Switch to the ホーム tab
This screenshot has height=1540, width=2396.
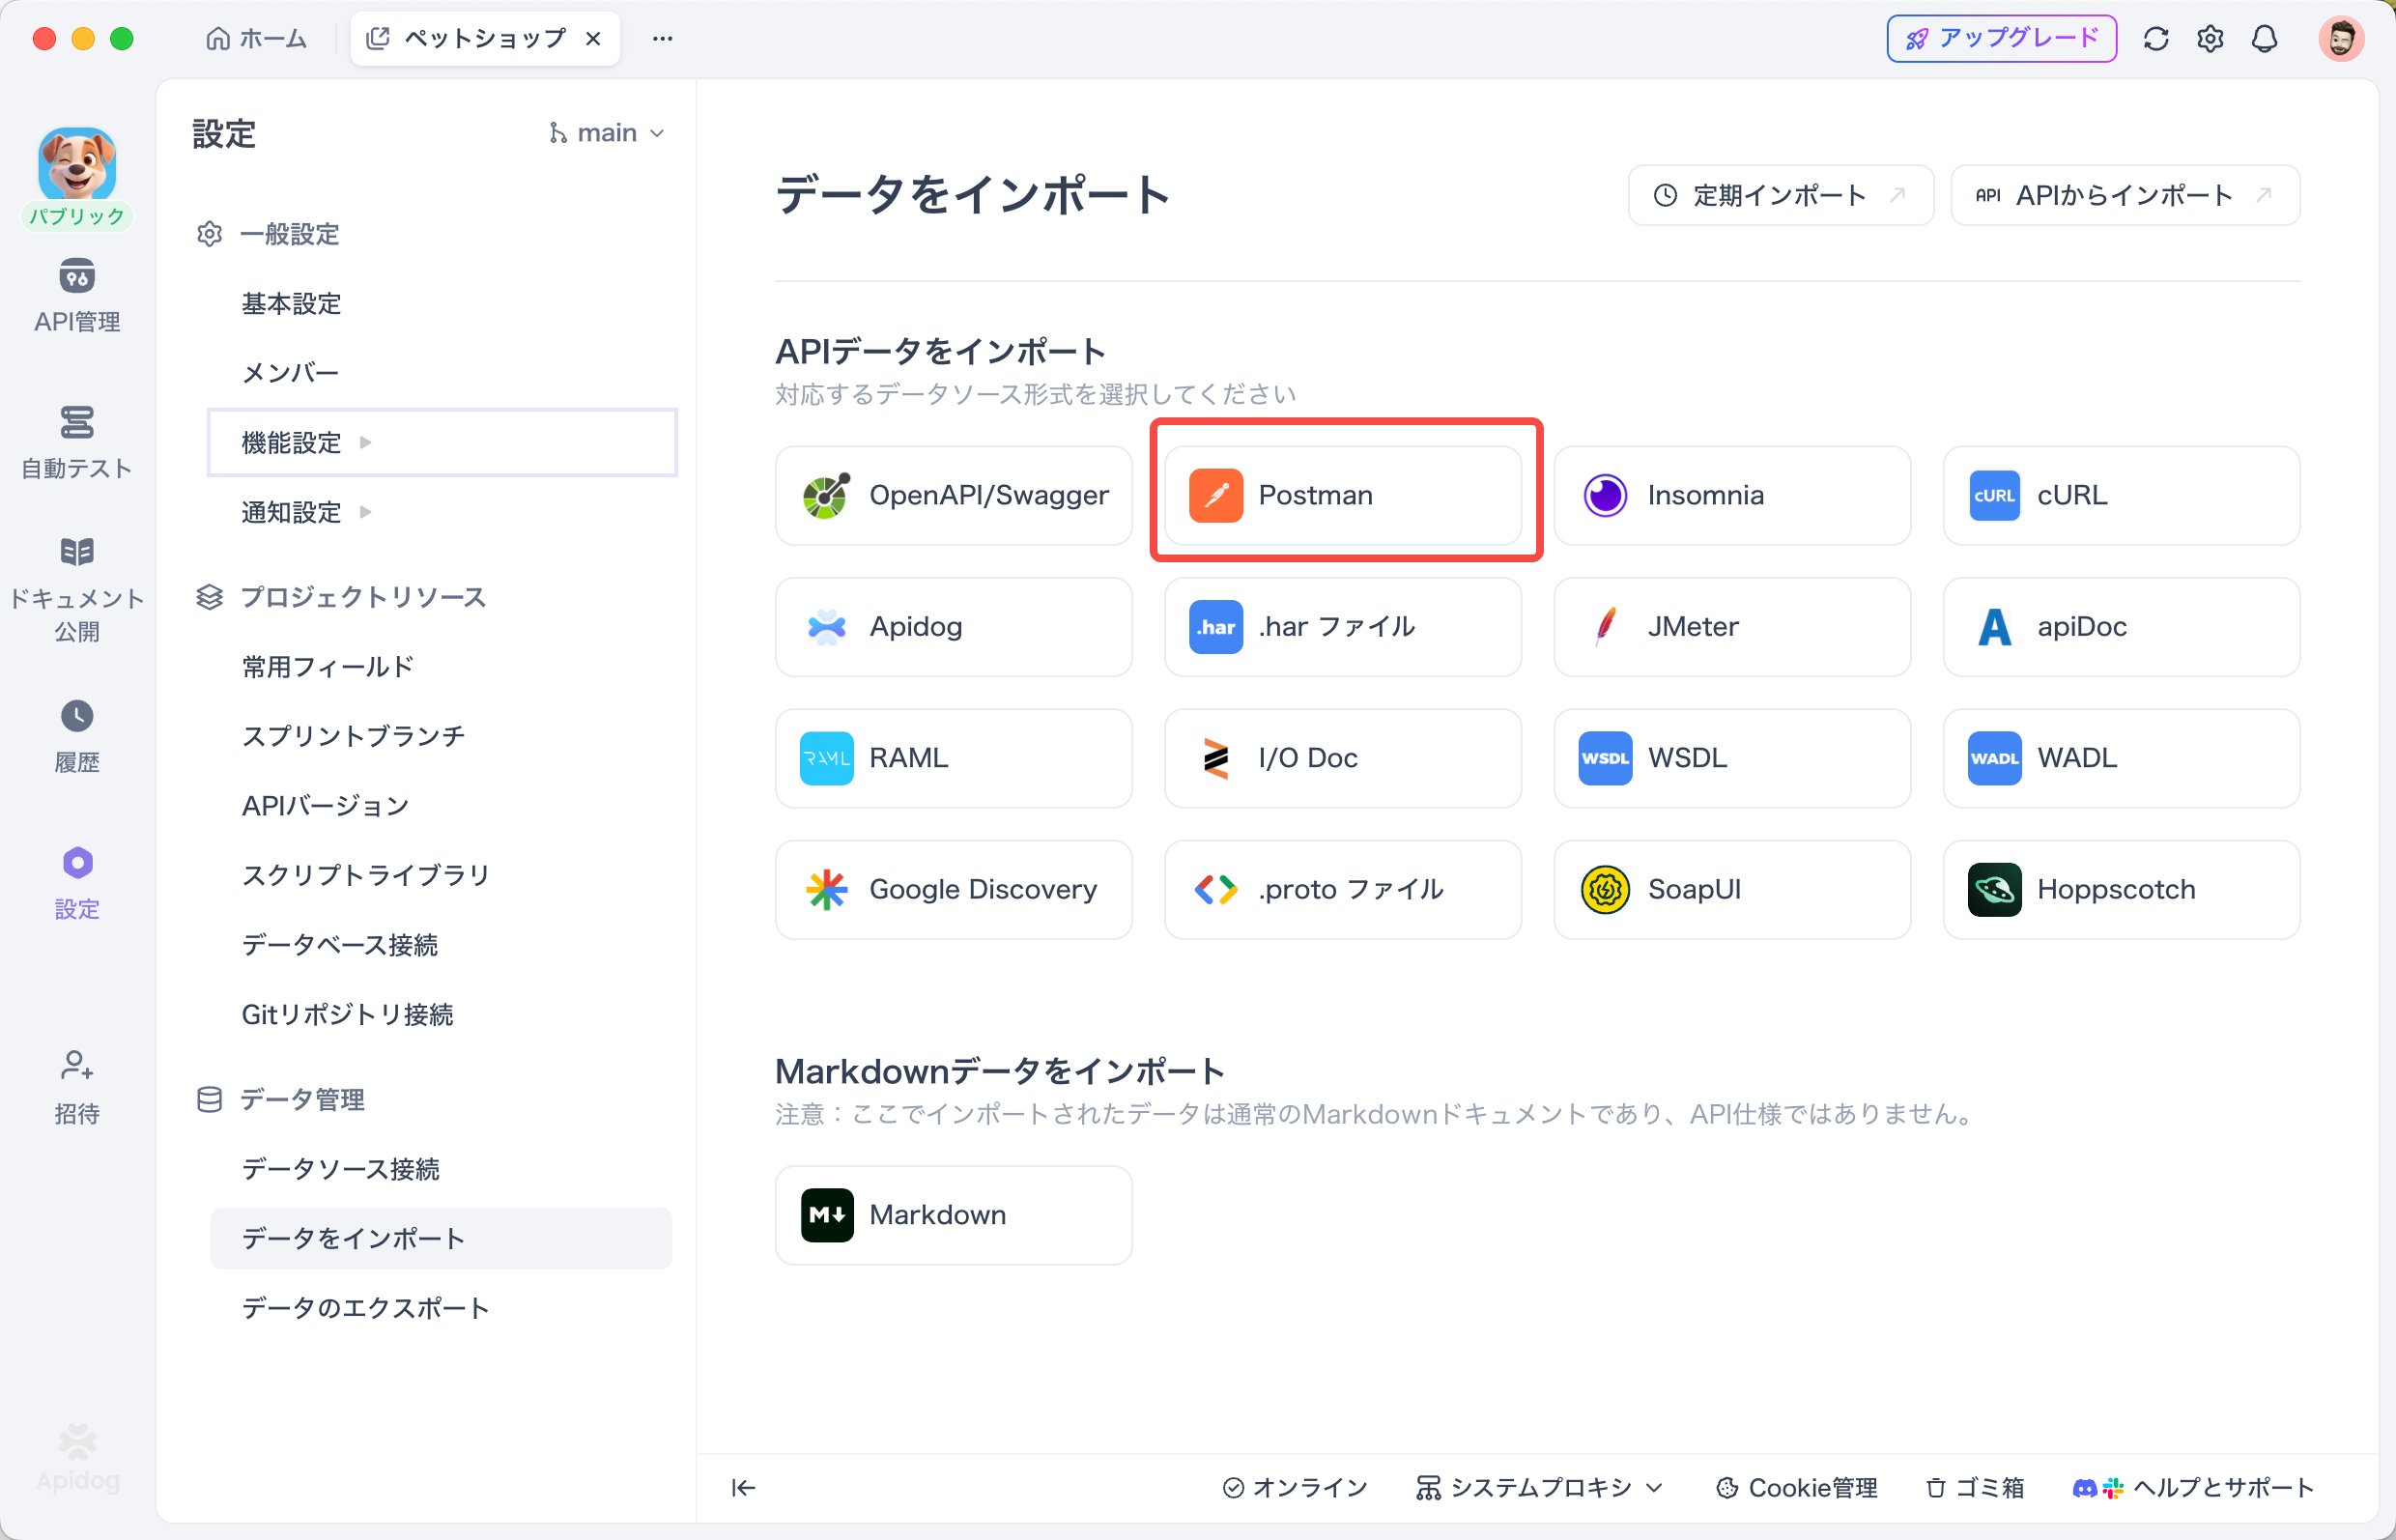point(256,39)
